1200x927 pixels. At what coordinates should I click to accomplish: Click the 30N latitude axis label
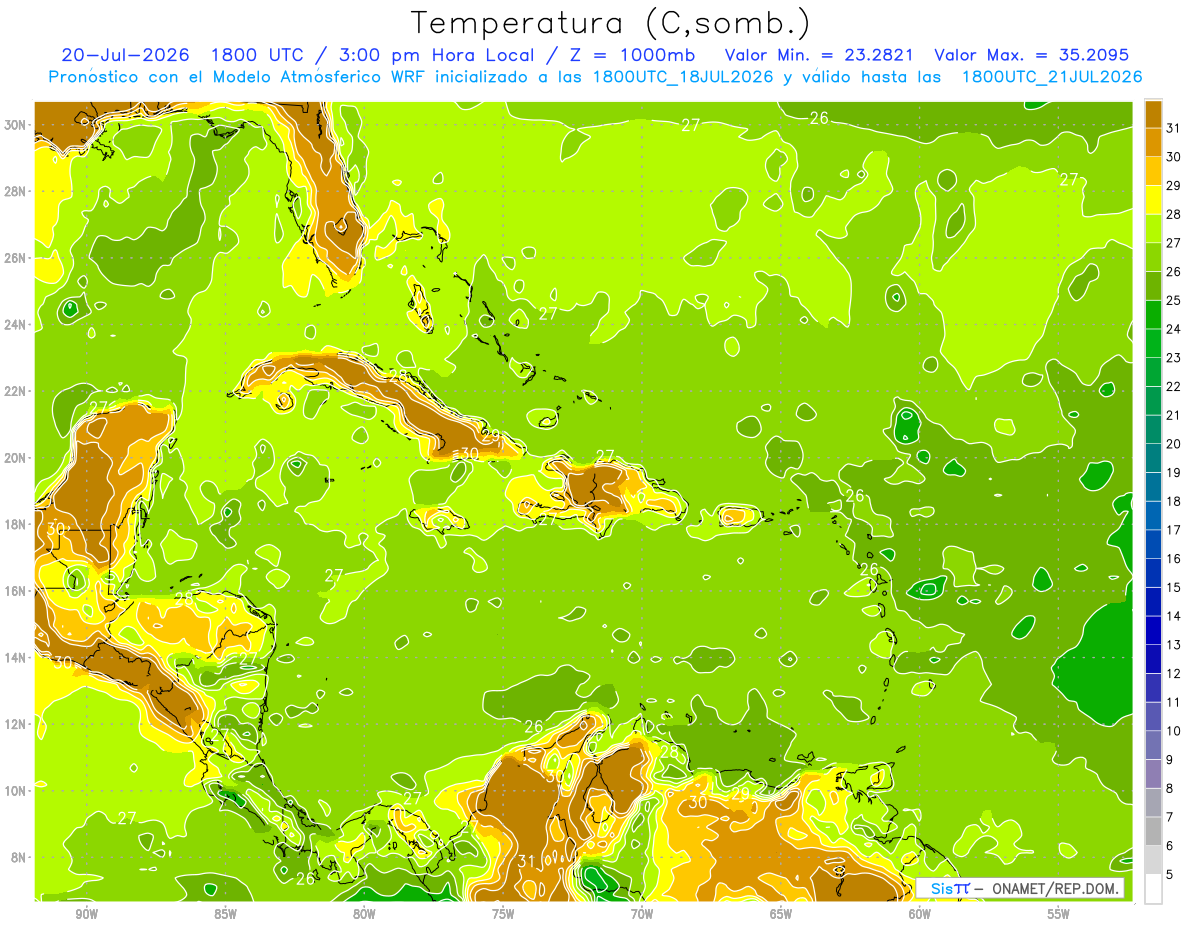(17, 124)
